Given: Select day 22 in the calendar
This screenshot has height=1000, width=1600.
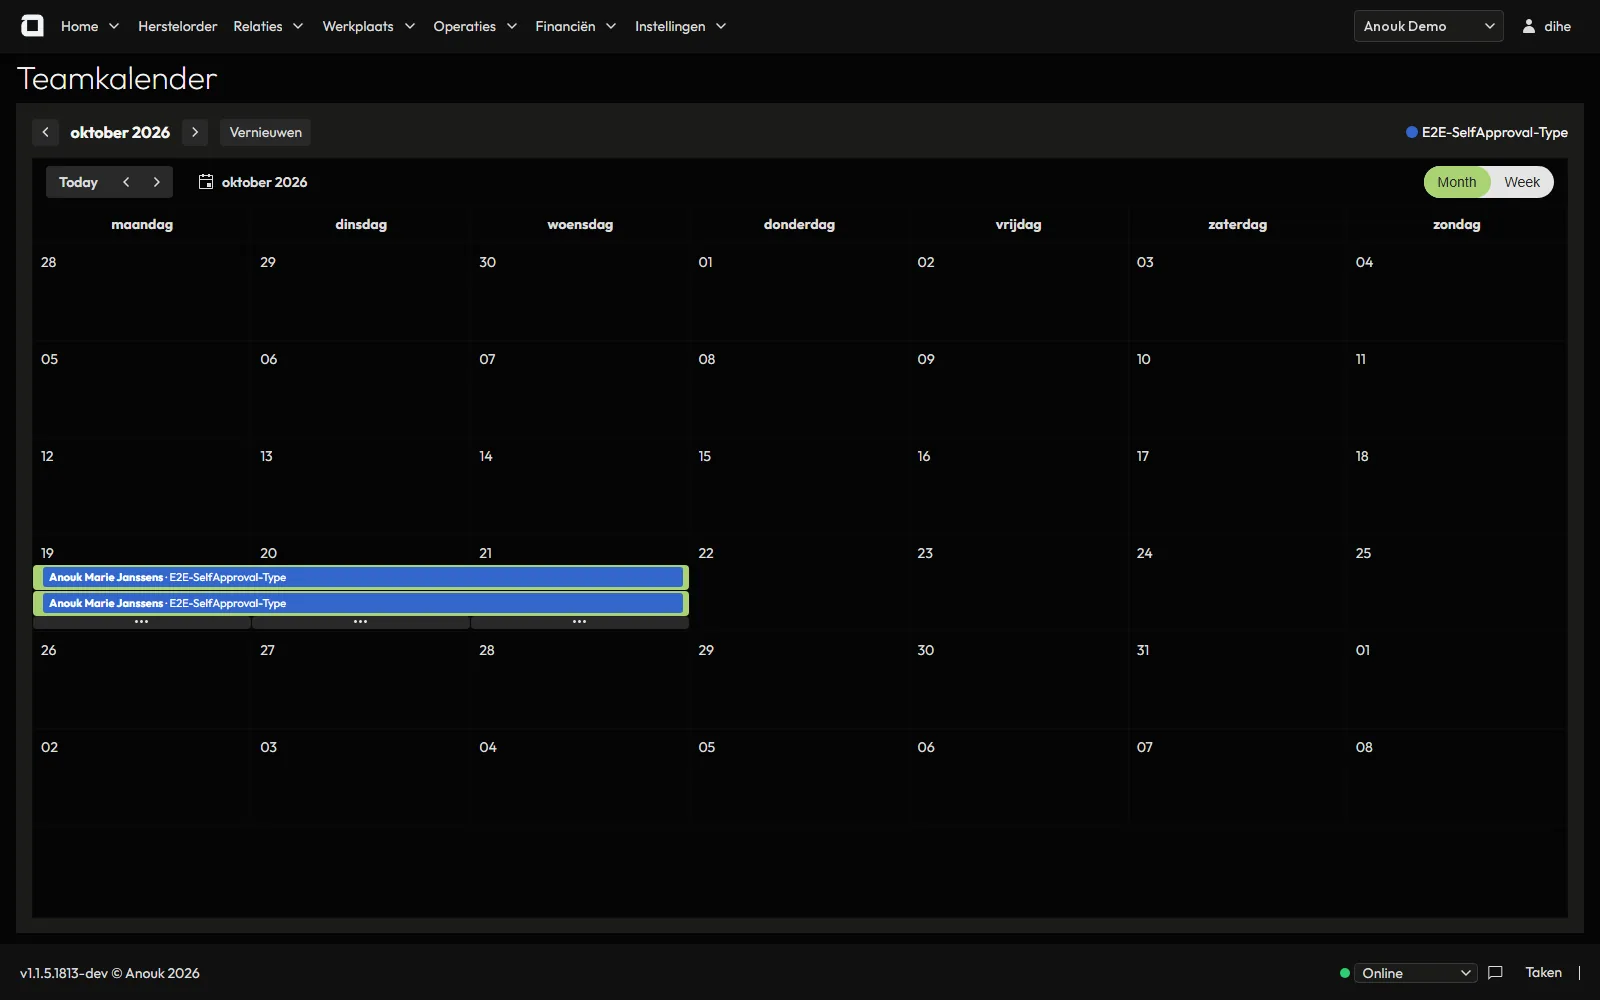Looking at the screenshot, I should (799, 585).
